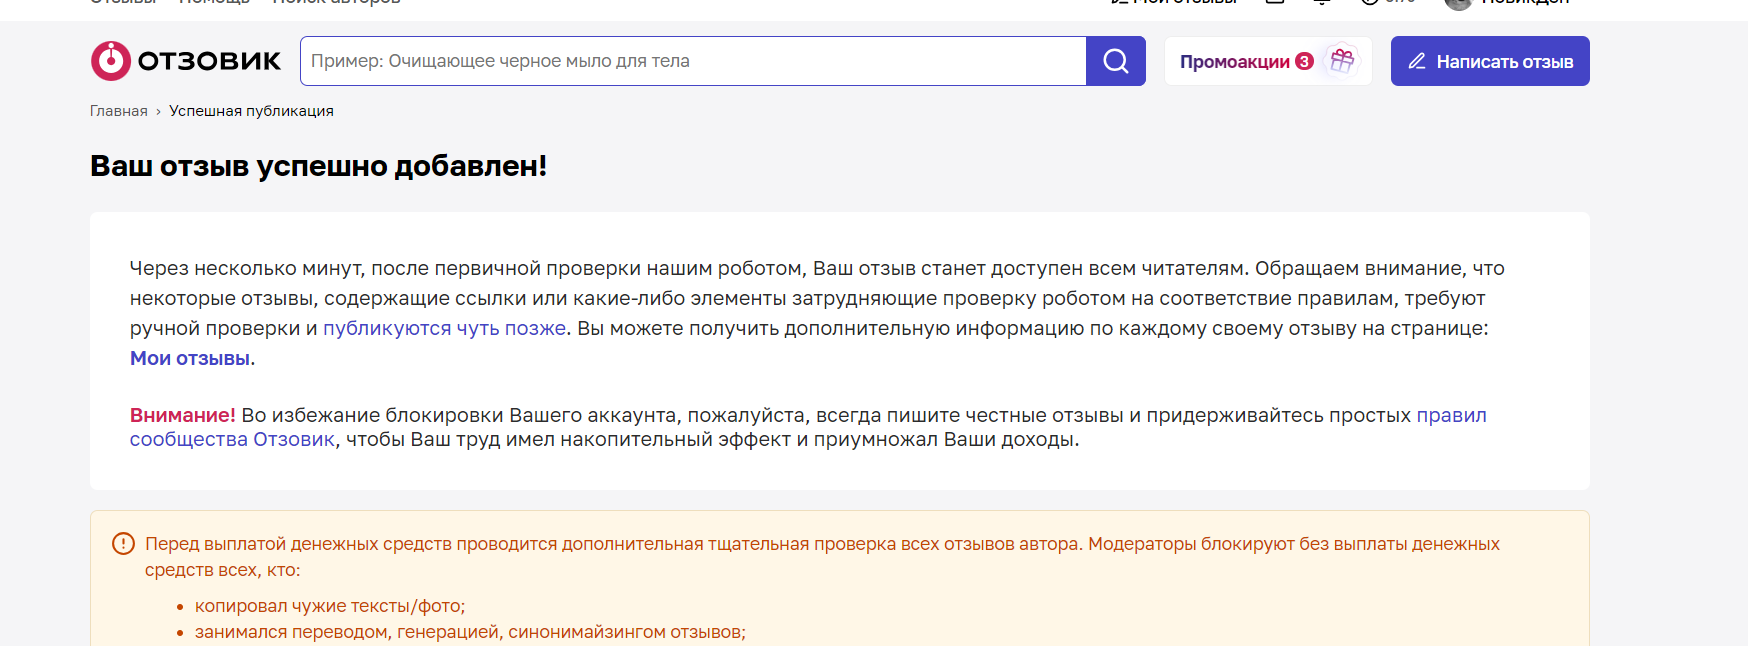
Task: Open the Мои отзывы link in text
Action: pyautogui.click(x=190, y=358)
